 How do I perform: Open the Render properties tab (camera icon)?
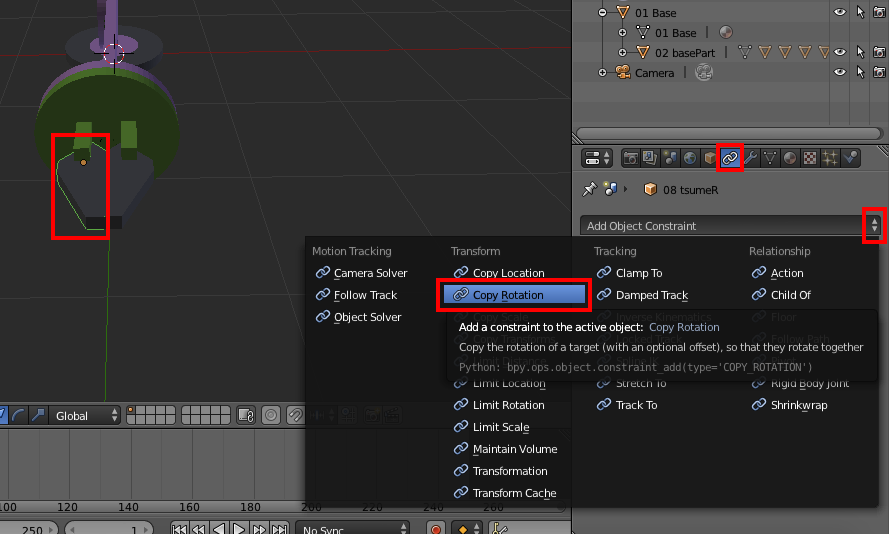630,158
